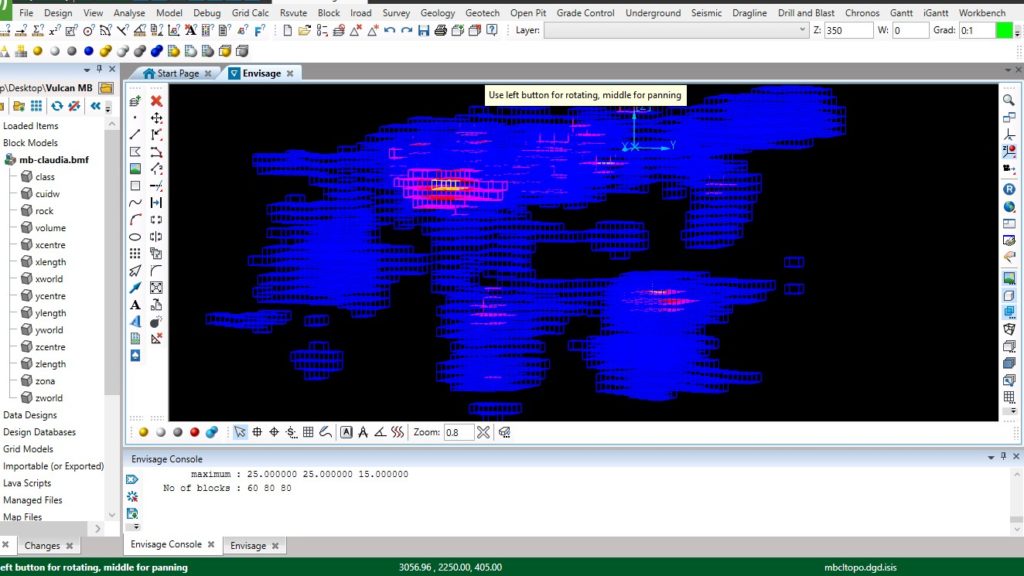This screenshot has width=1024, height=576.
Task: Click the Undo arrow in toolbar
Action: (x=390, y=31)
